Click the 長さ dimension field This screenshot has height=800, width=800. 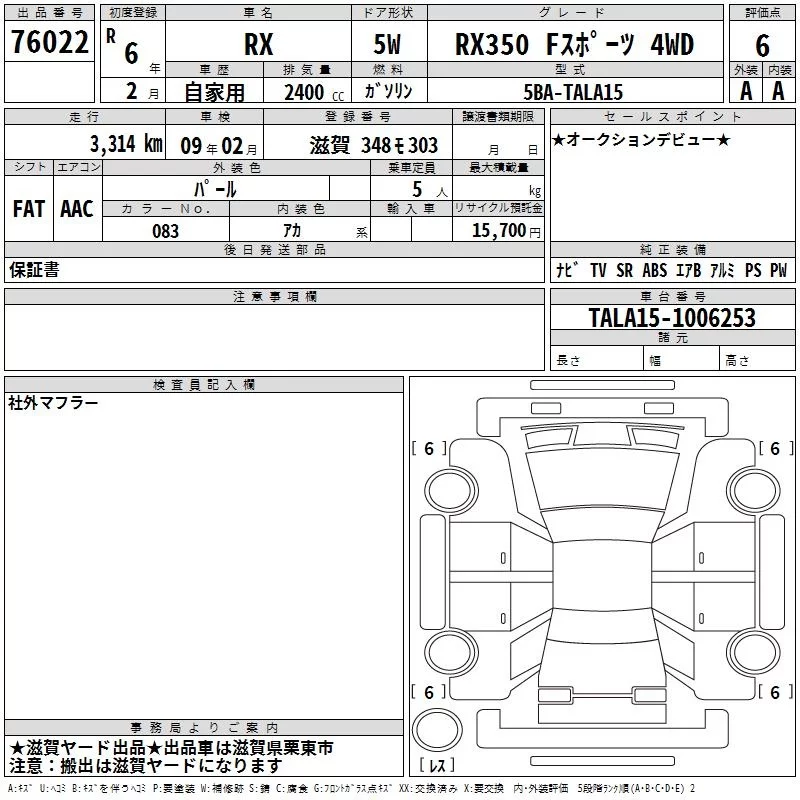597,360
